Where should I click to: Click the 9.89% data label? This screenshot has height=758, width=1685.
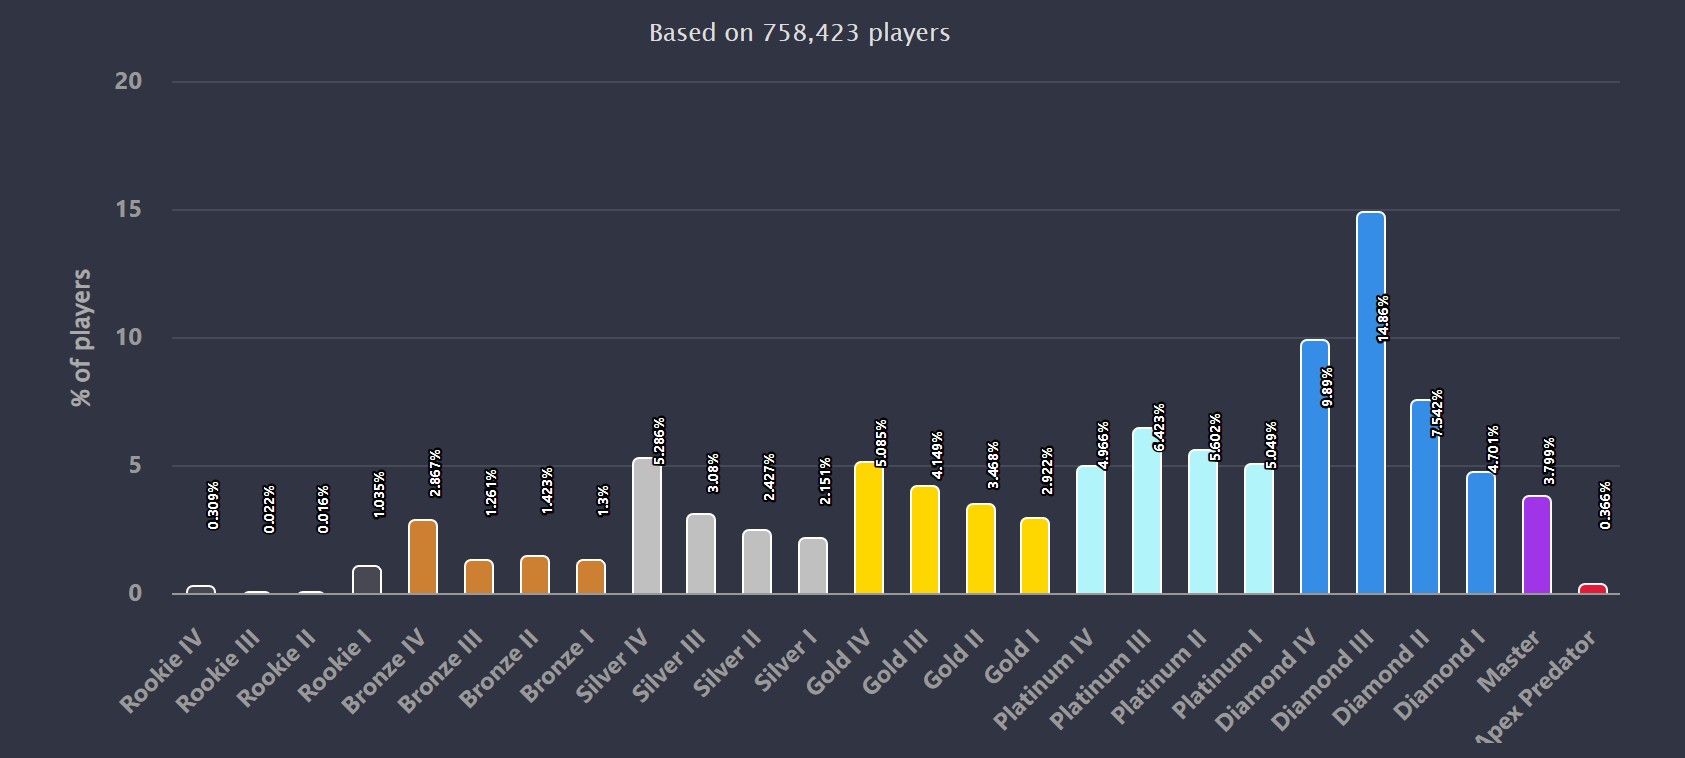click(x=1327, y=387)
